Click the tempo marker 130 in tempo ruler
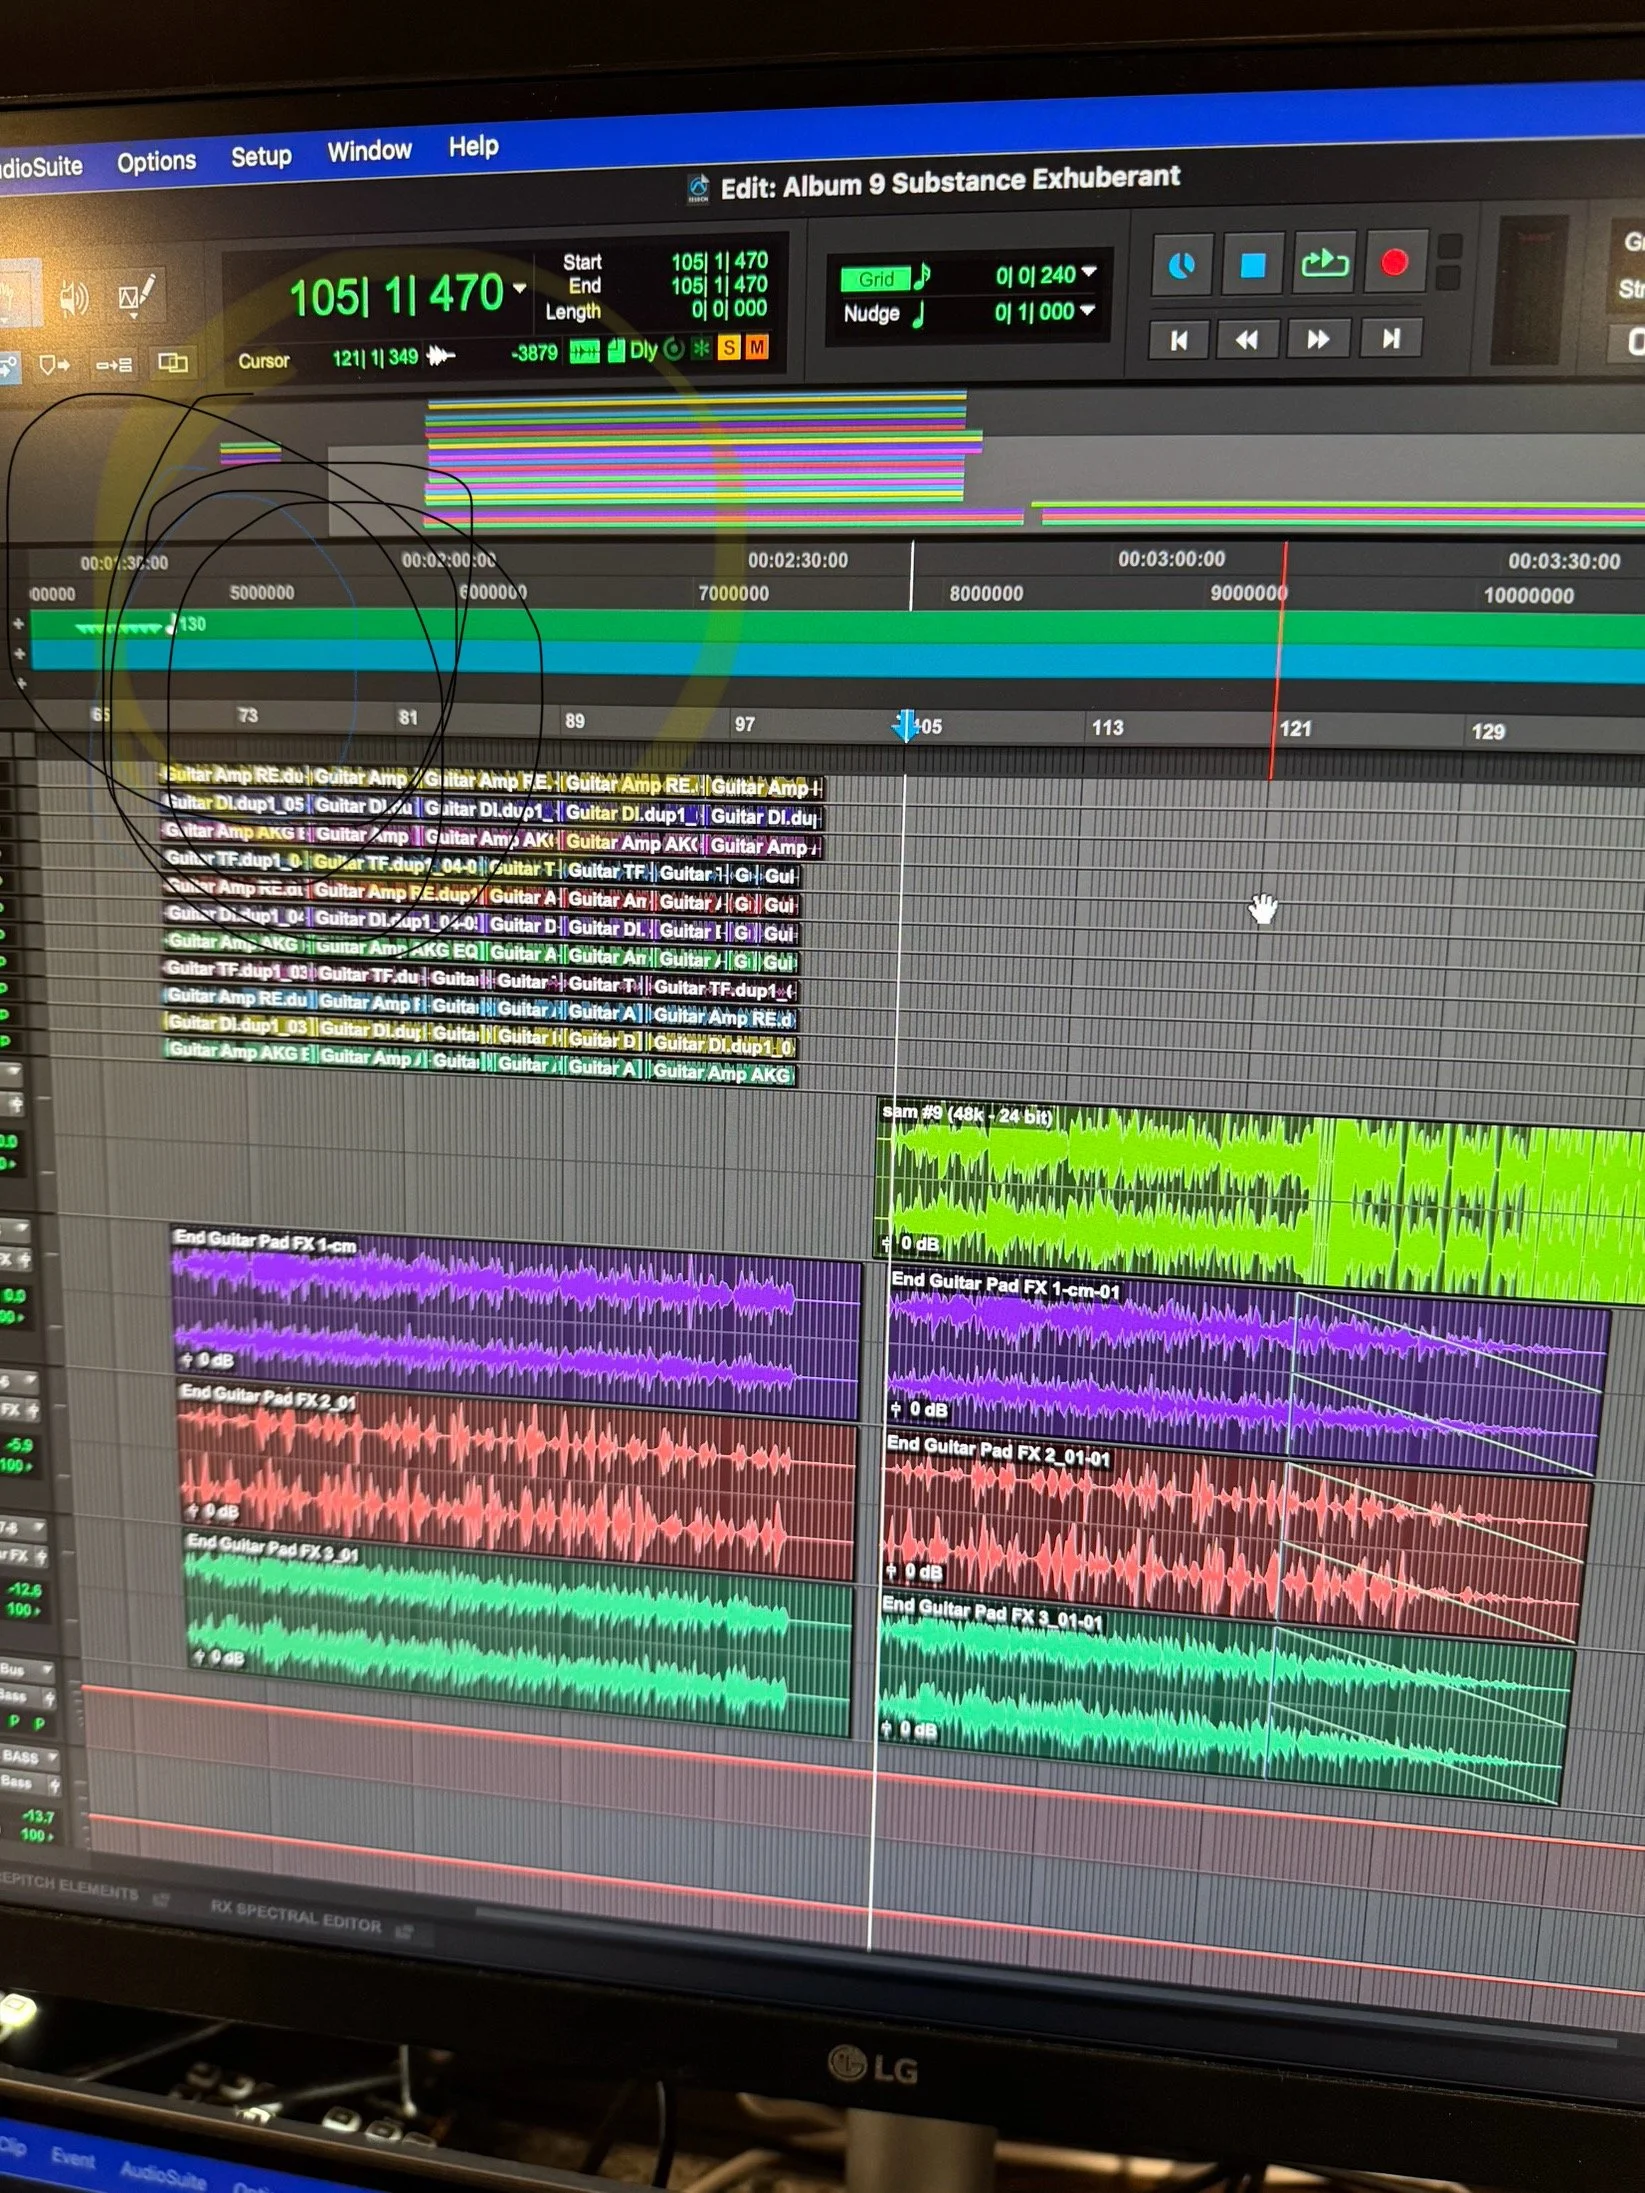Viewport: 1645px width, 2193px height. [186, 624]
